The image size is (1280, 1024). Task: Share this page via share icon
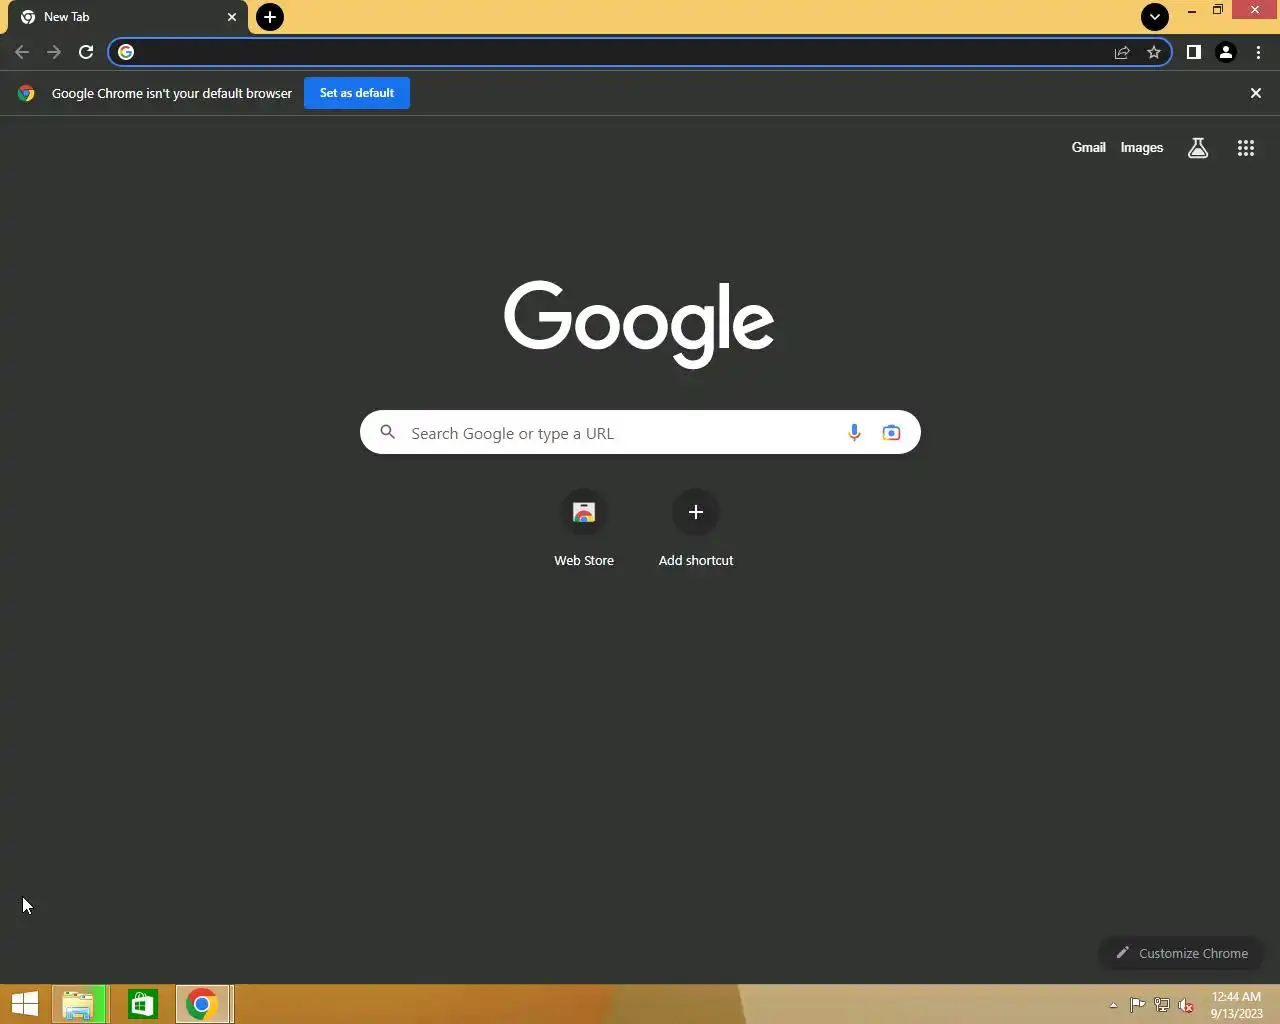click(1122, 52)
